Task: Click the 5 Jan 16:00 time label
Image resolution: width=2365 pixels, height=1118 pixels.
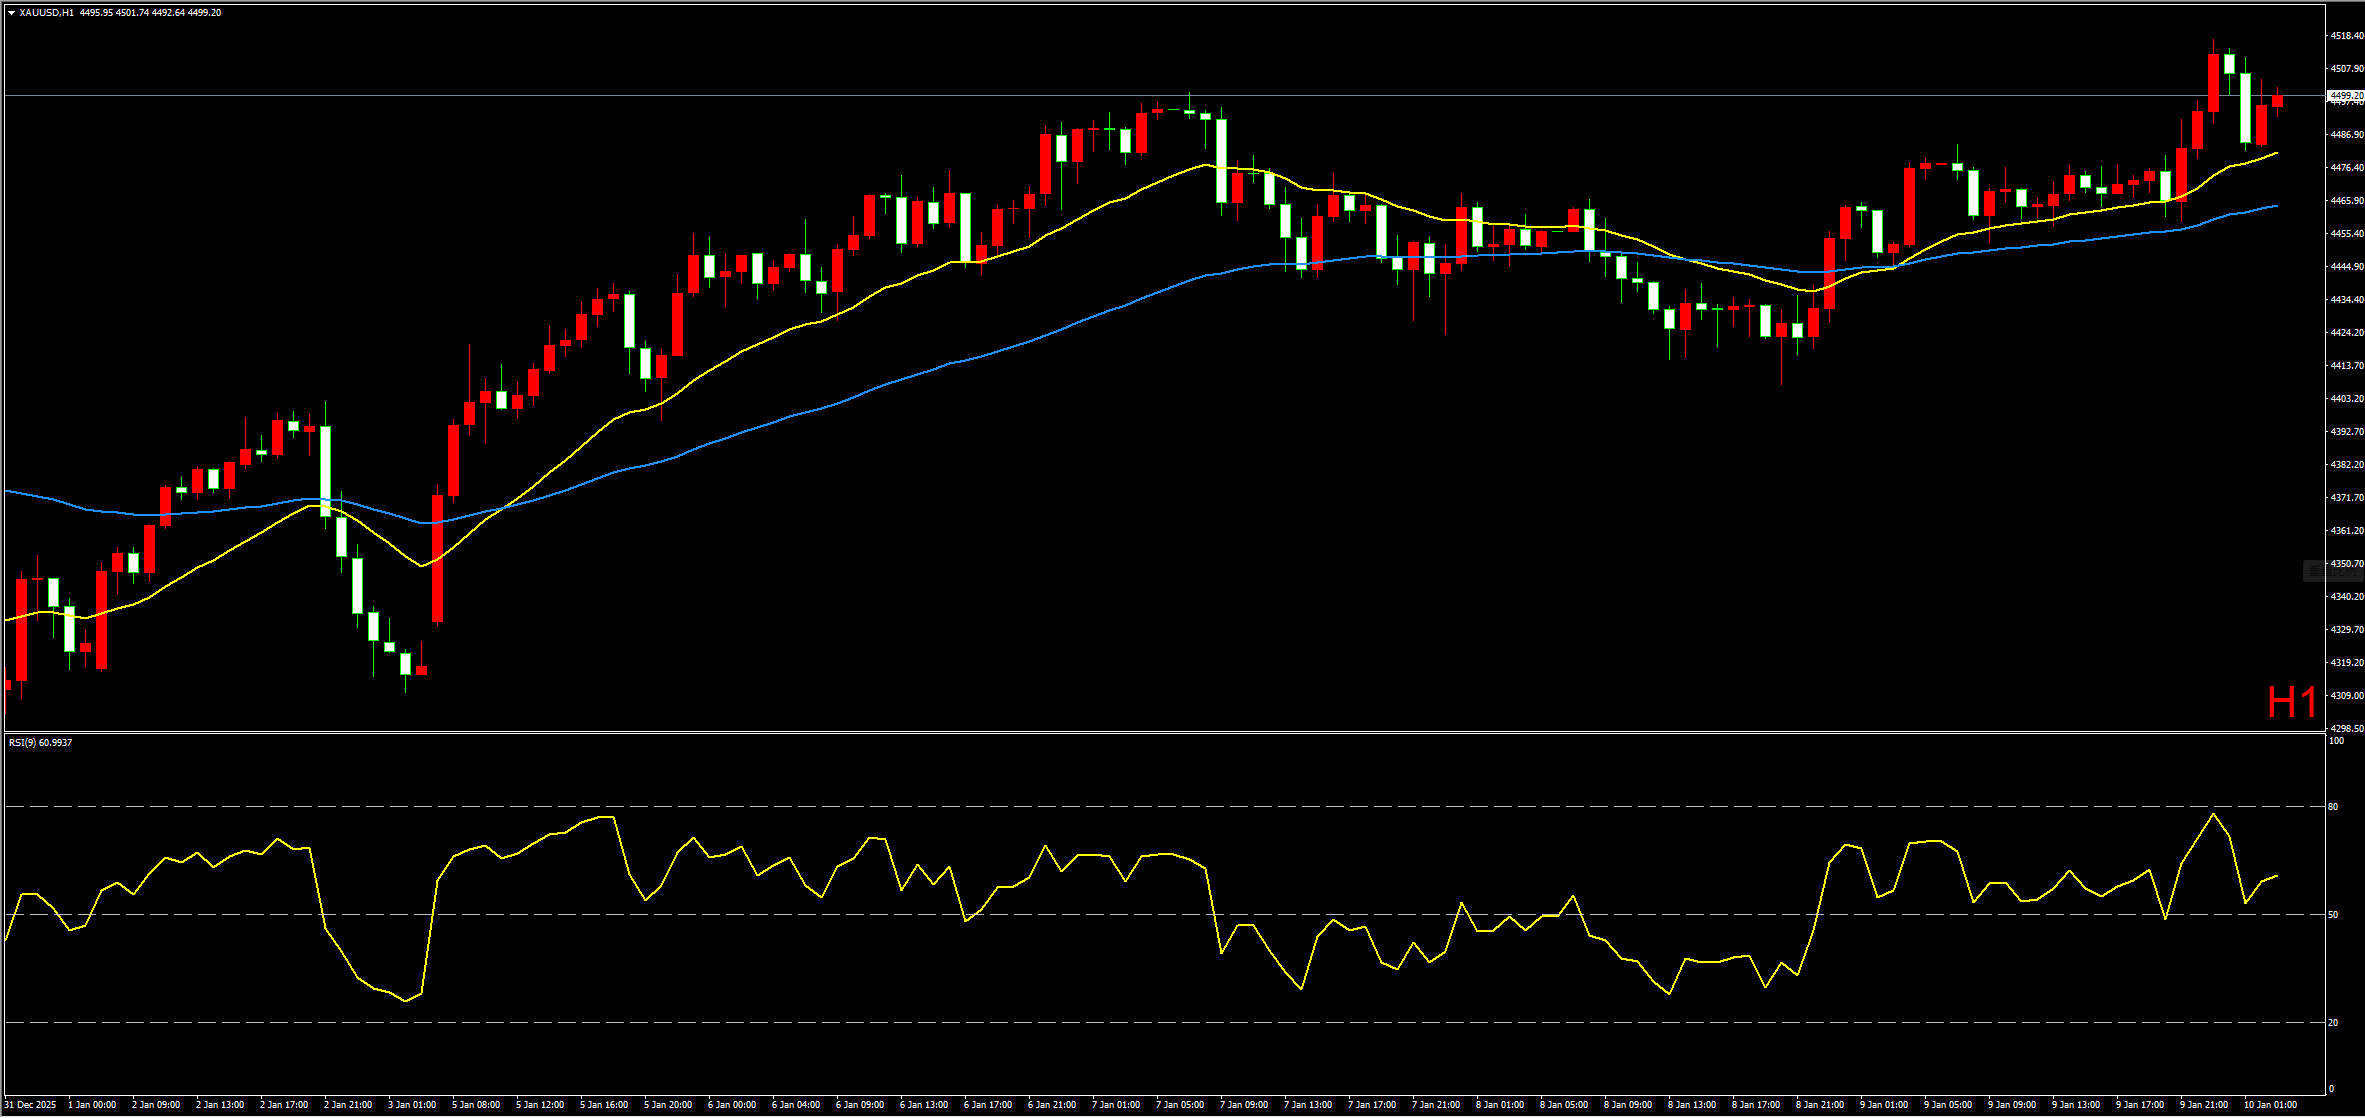Action: pyautogui.click(x=604, y=1105)
